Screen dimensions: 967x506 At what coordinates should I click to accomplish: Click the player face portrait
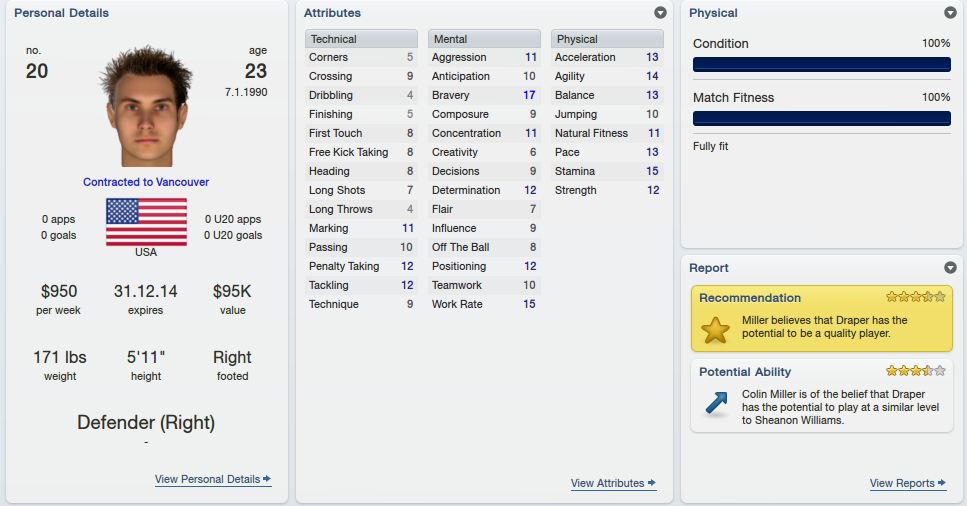point(146,106)
